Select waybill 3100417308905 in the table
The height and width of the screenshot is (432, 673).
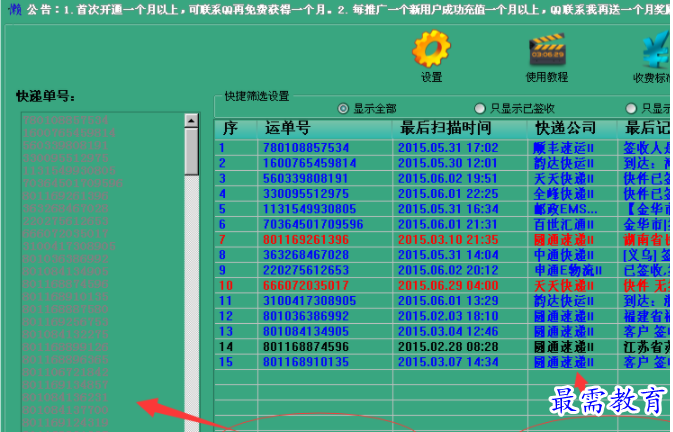click(309, 301)
